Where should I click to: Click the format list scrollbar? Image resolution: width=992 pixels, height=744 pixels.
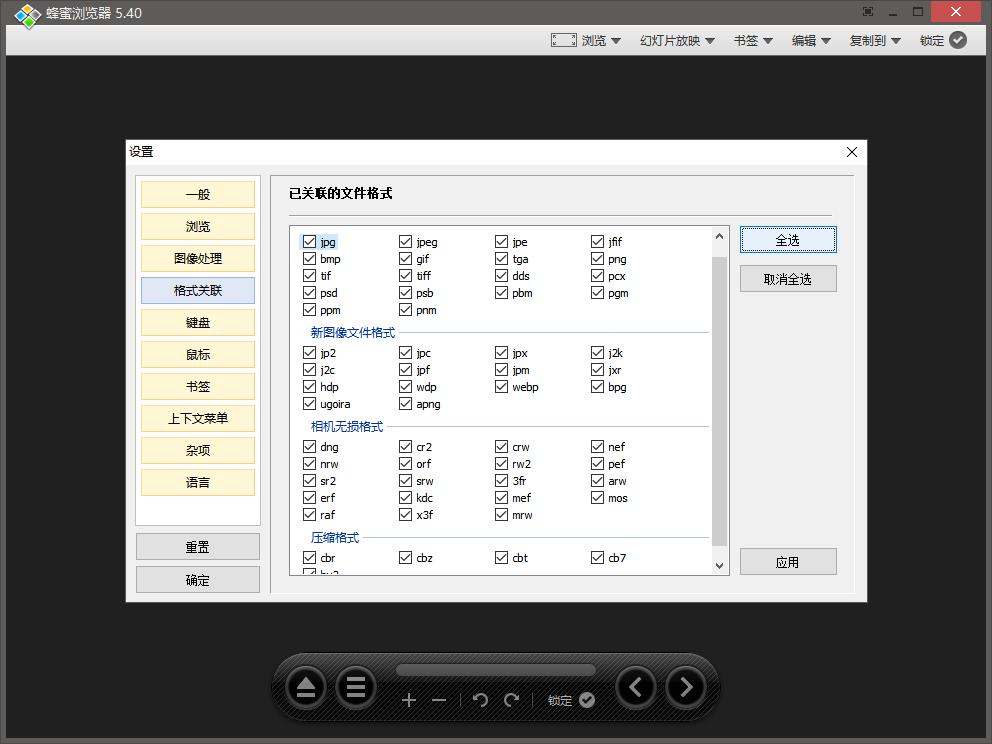pyautogui.click(x=719, y=390)
